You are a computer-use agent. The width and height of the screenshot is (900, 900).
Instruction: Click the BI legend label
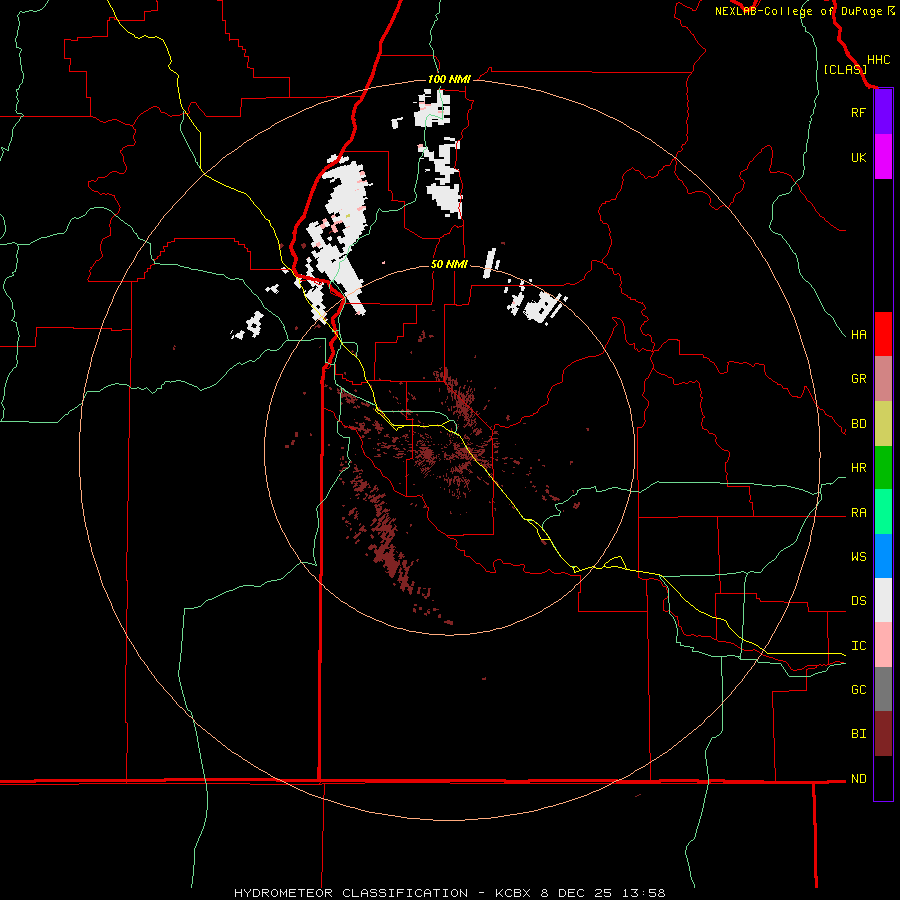tap(858, 734)
